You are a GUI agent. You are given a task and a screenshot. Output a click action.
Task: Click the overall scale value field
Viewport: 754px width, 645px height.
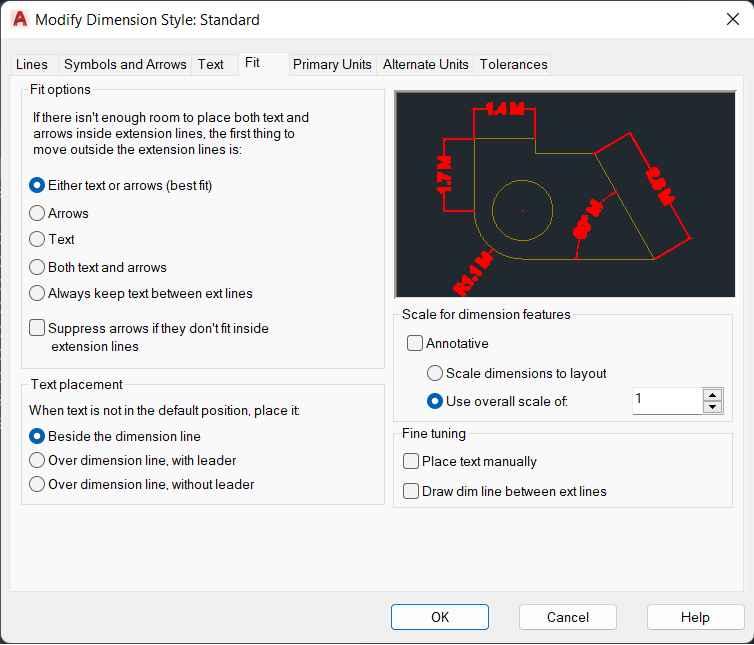pos(667,401)
